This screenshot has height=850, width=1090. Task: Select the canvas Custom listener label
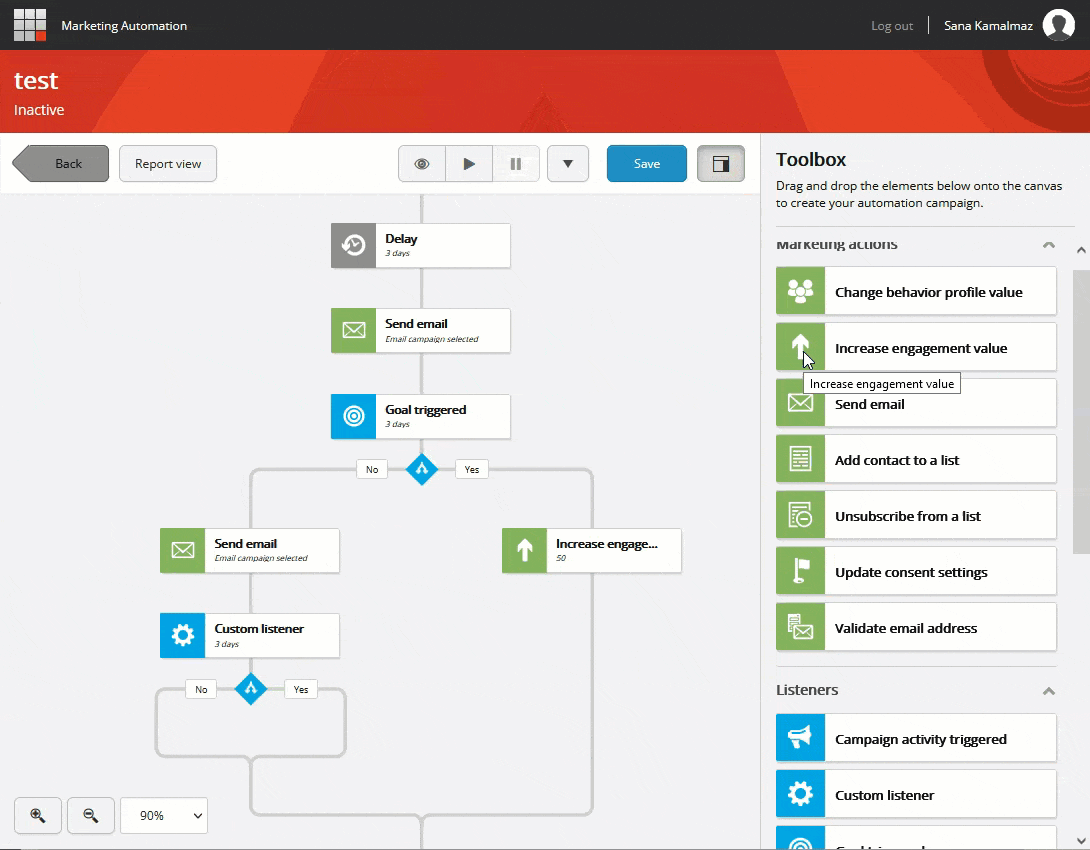(x=259, y=628)
